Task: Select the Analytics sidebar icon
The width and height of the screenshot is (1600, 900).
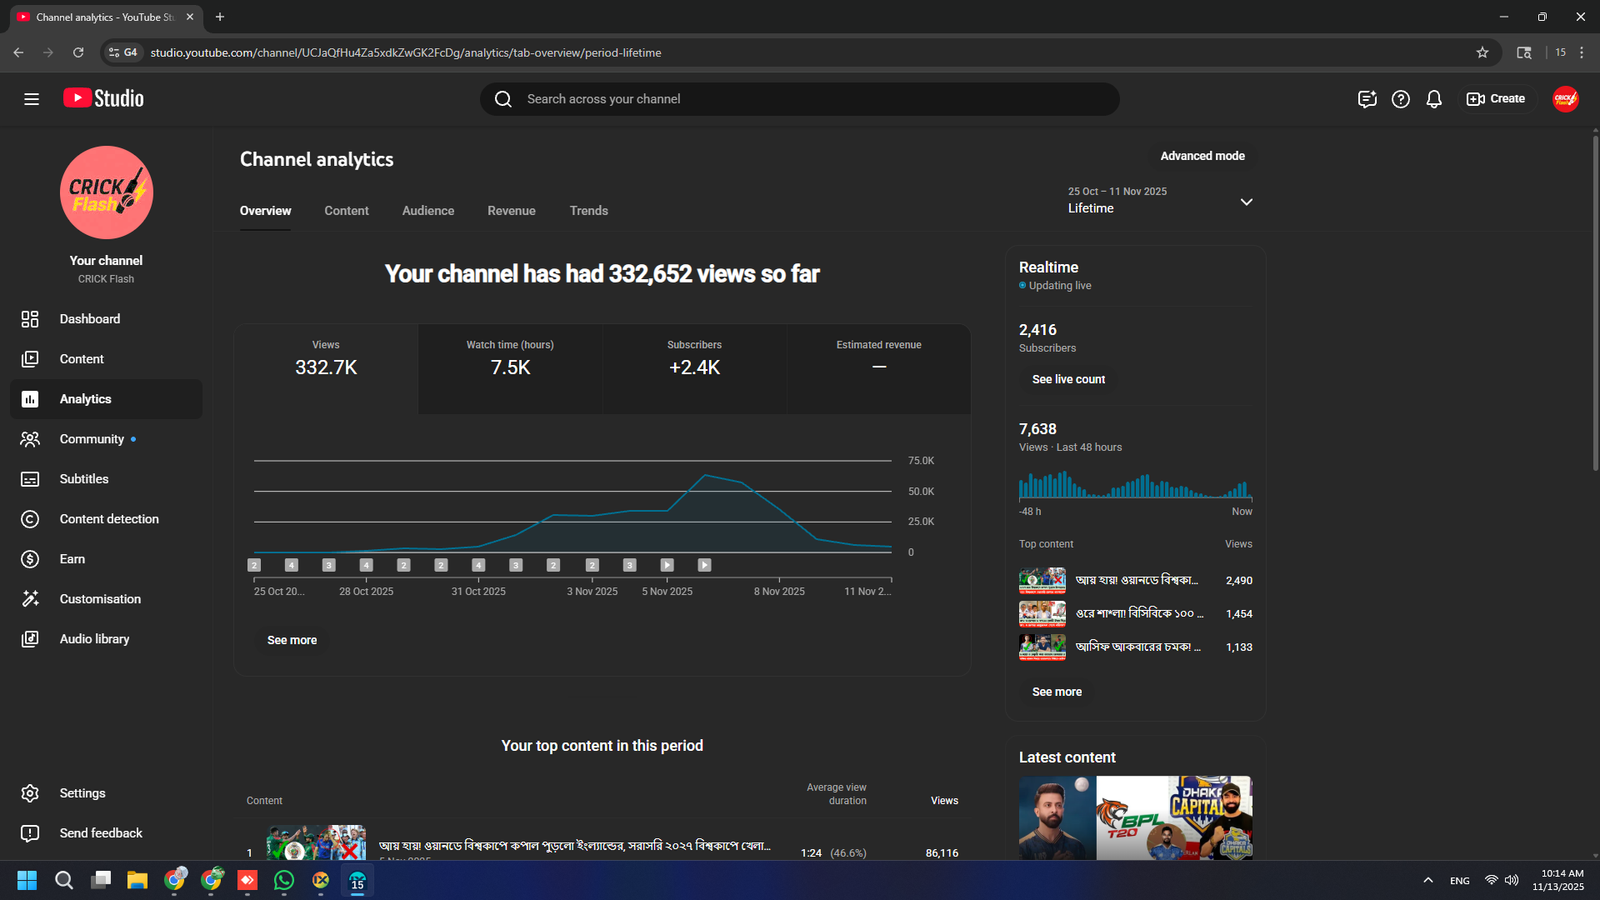Action: pos(30,399)
